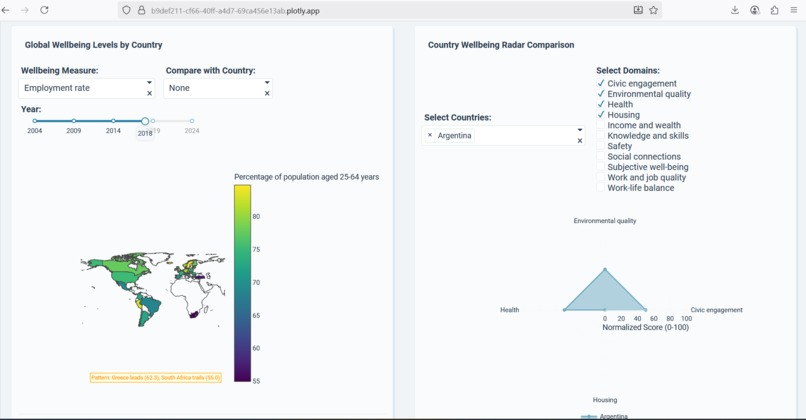Set year slider to 2024
The image size is (806, 420).
(192, 121)
